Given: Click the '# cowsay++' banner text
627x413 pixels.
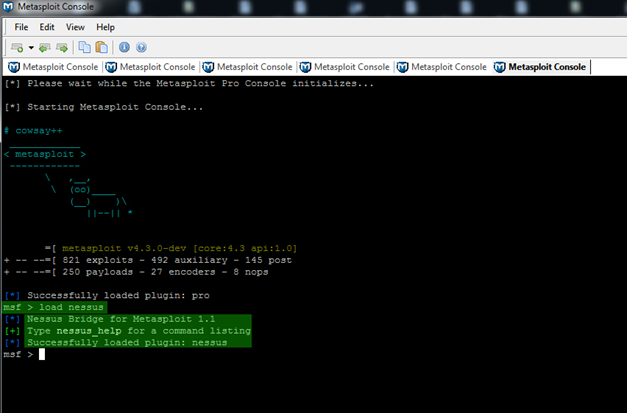Looking at the screenshot, I should point(33,131).
